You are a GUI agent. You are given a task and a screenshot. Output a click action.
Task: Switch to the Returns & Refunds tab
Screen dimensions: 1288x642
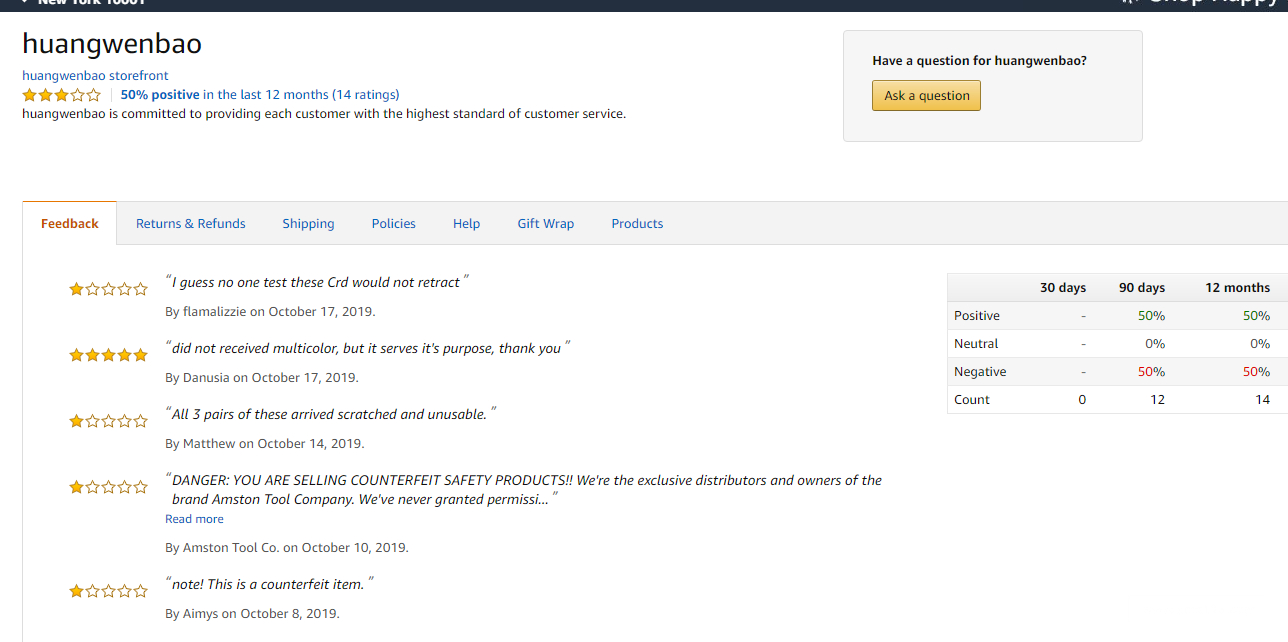tap(190, 224)
